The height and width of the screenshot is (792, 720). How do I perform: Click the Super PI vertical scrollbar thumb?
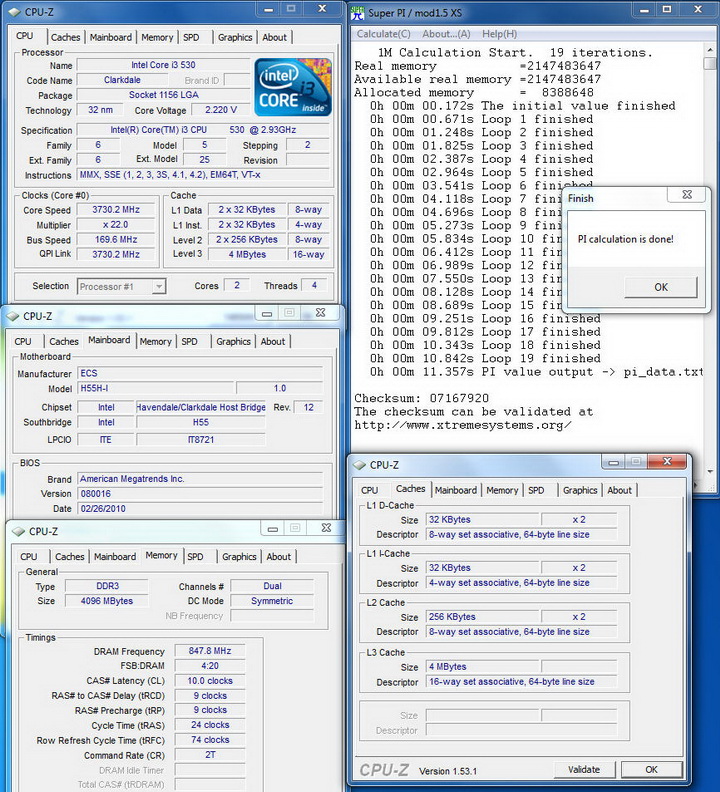(x=710, y=64)
